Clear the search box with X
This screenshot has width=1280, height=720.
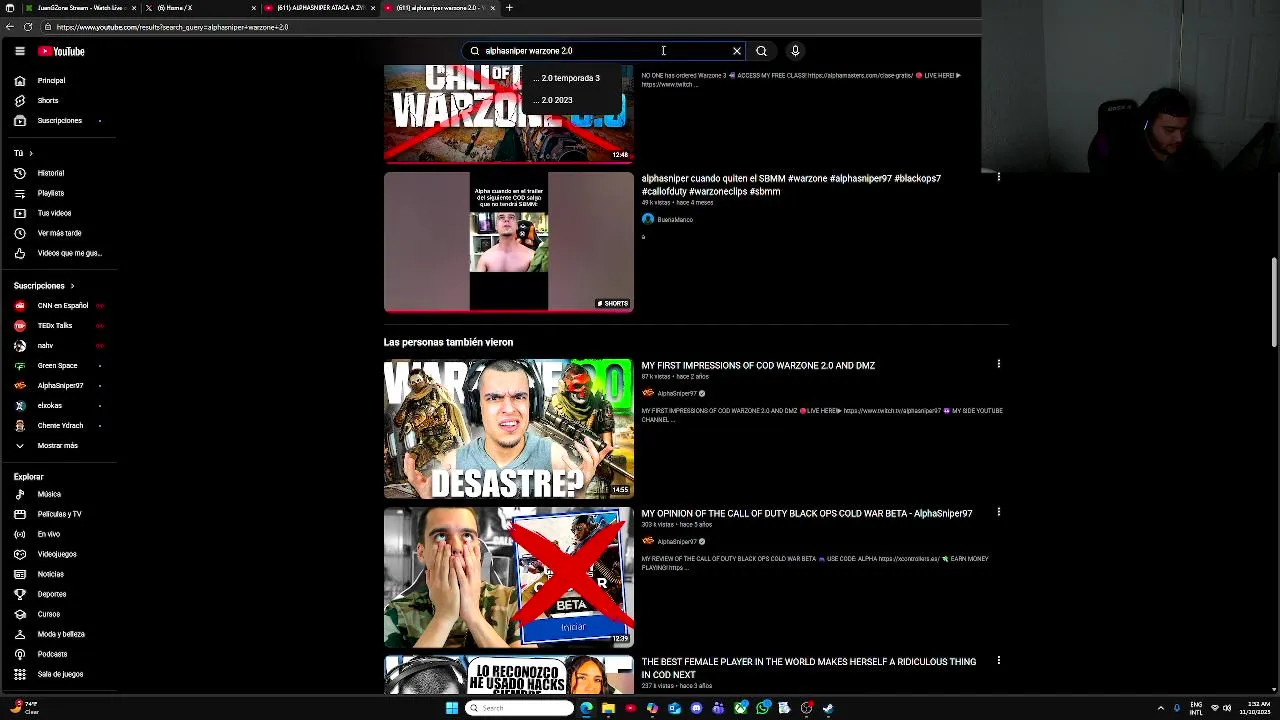[737, 51]
